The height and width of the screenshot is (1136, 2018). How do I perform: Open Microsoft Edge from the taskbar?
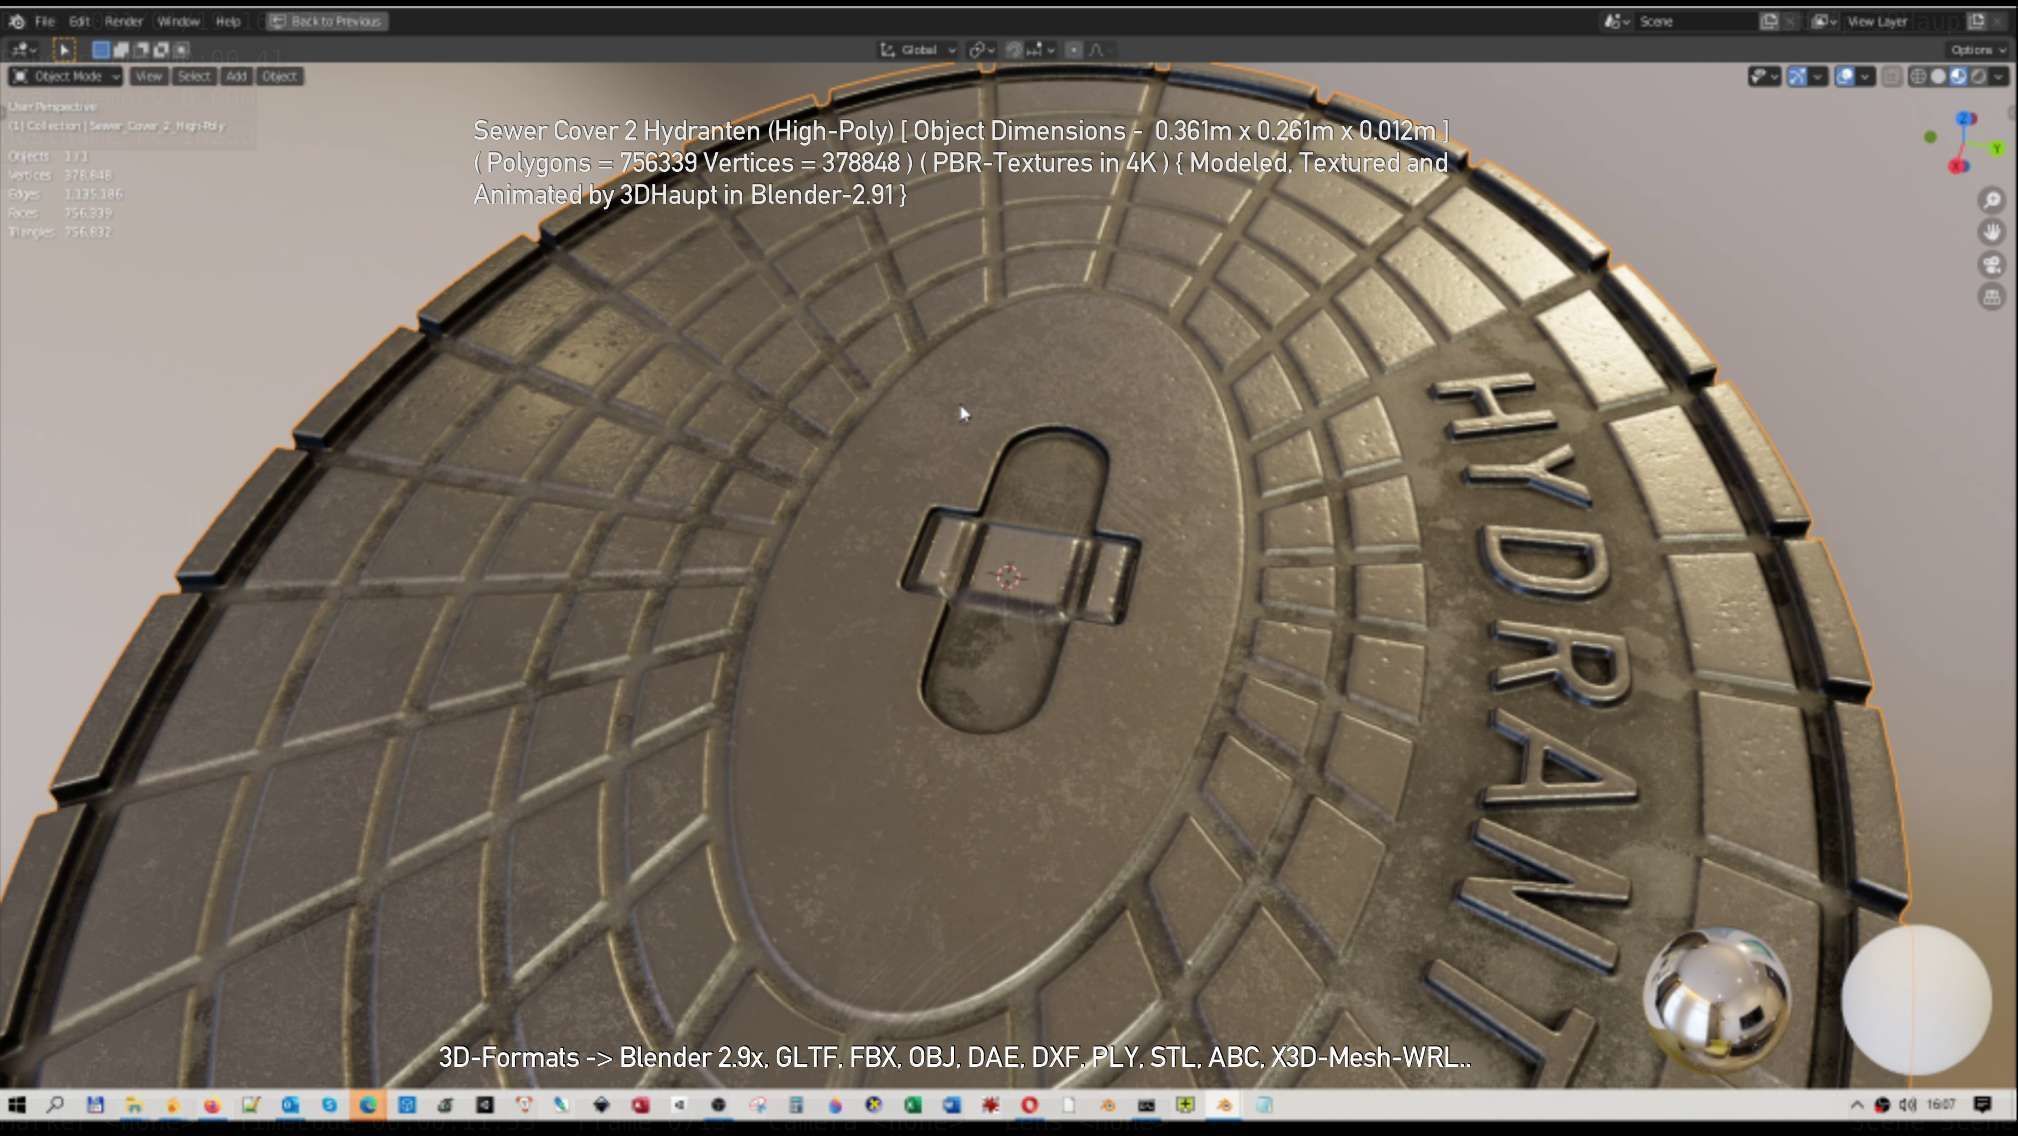[368, 1105]
